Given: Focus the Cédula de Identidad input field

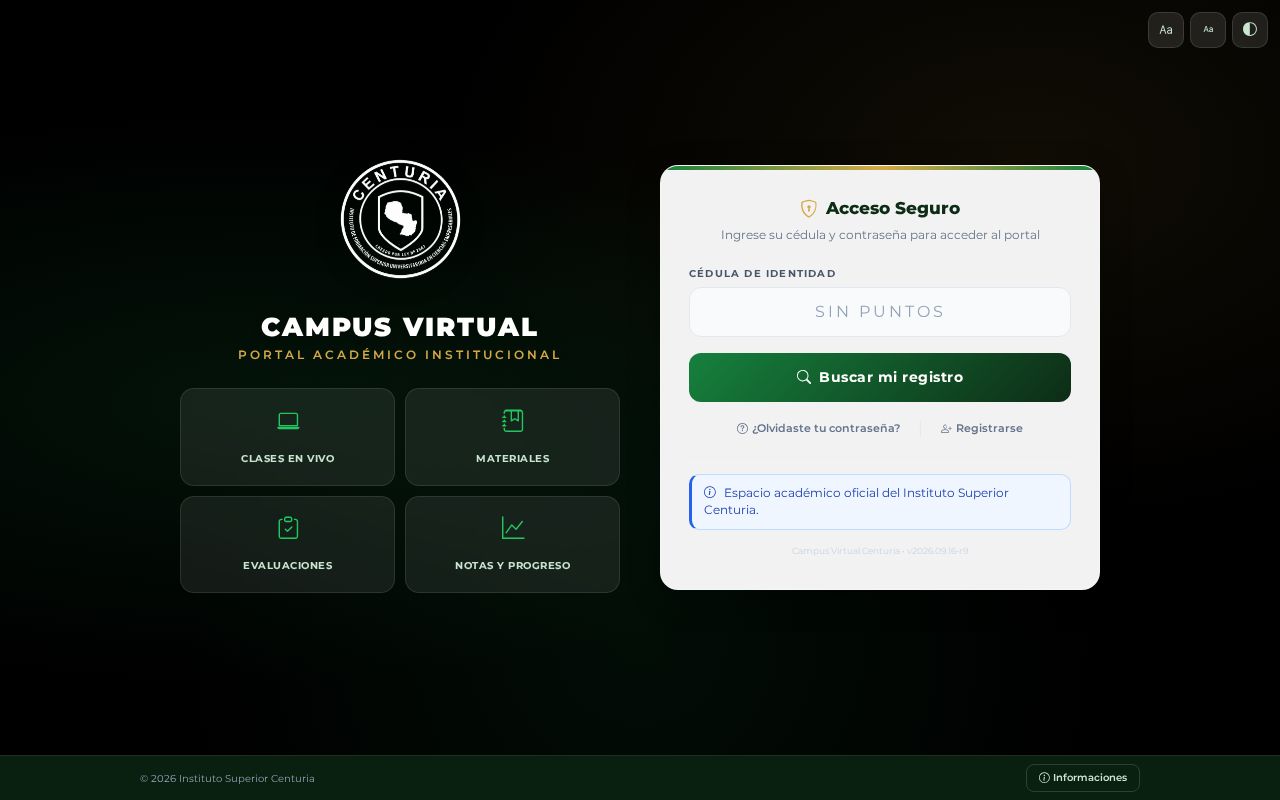Looking at the screenshot, I should (x=880, y=312).
